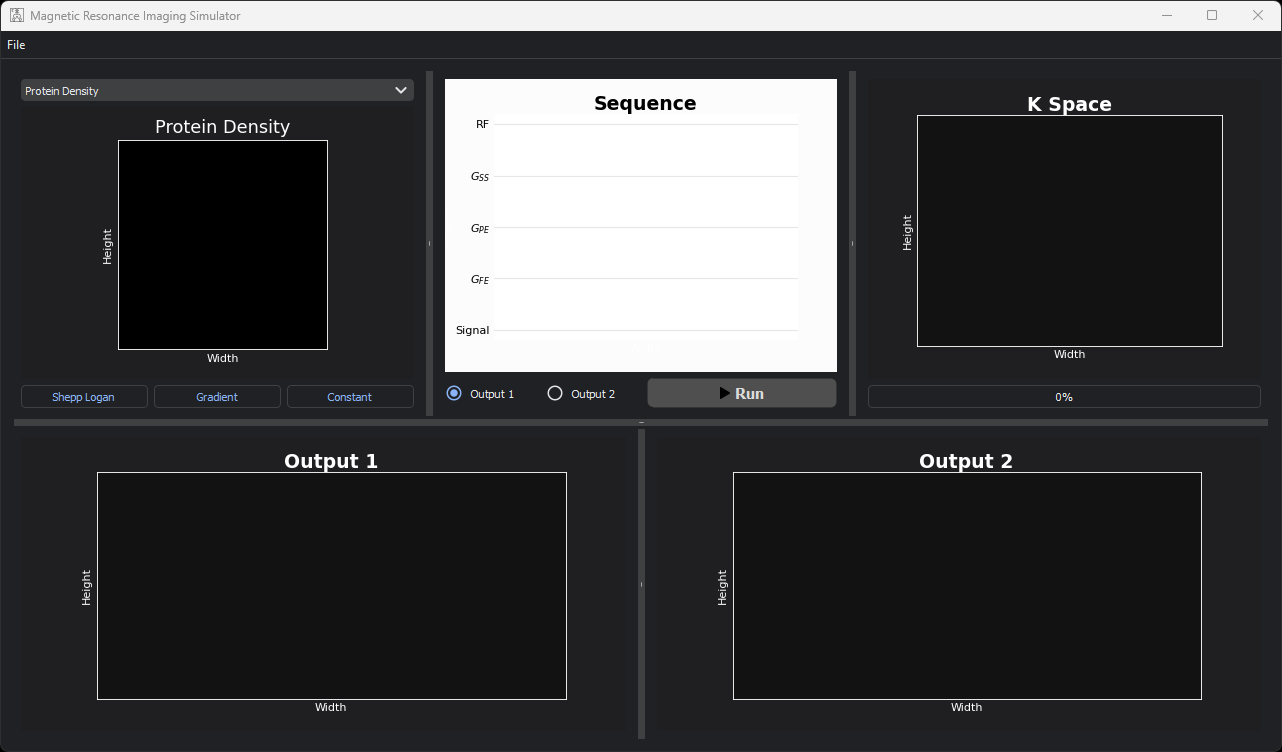Click the horizontal splitter above the outputs
The height and width of the screenshot is (752, 1282).
pos(641,423)
